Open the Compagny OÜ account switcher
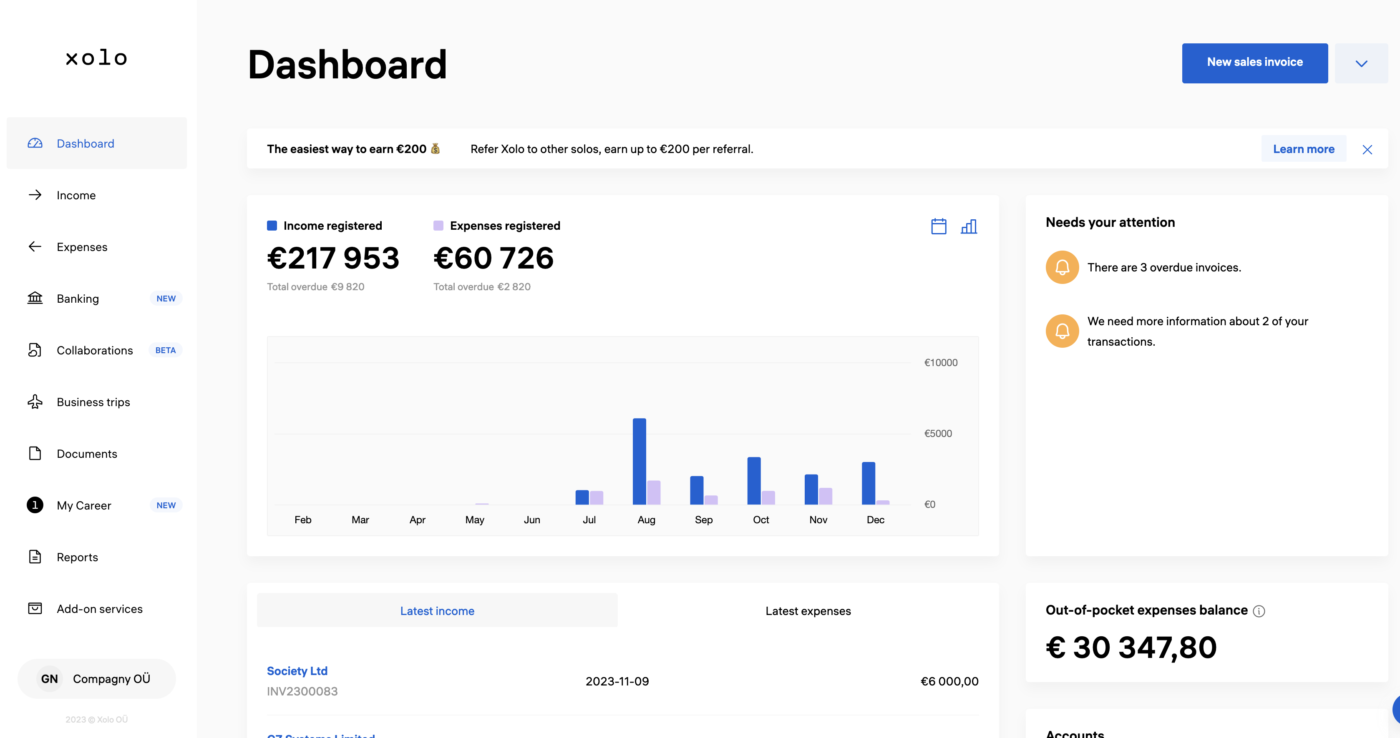Screen dimensions: 1400x738 pyautogui.click(x=97, y=679)
